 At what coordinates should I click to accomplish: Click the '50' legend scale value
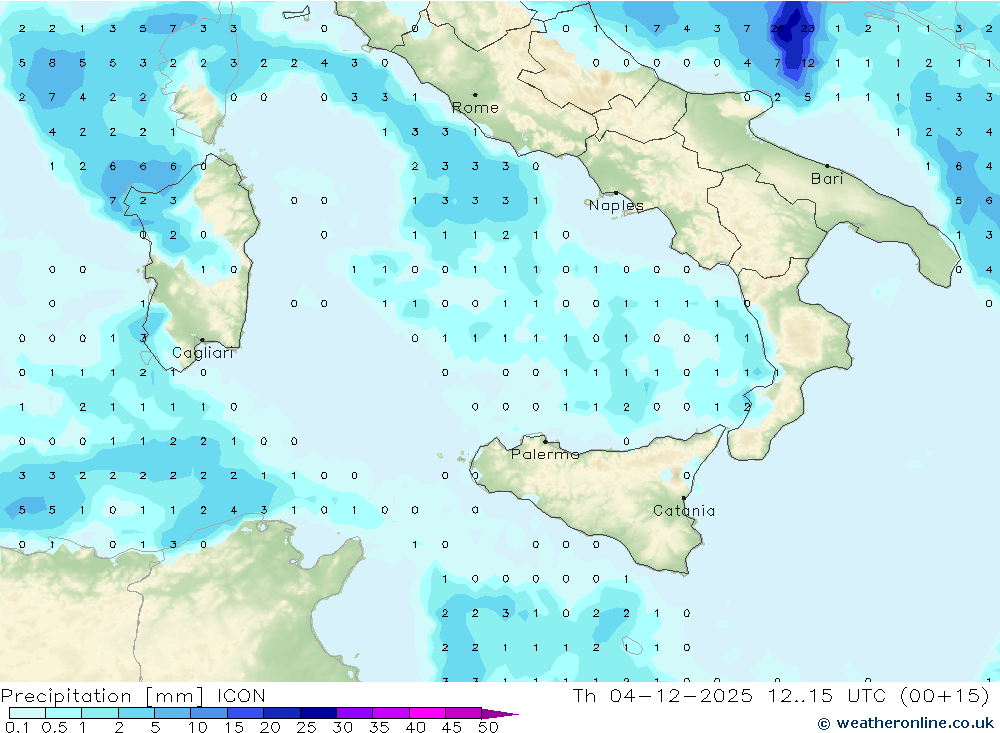[489, 727]
